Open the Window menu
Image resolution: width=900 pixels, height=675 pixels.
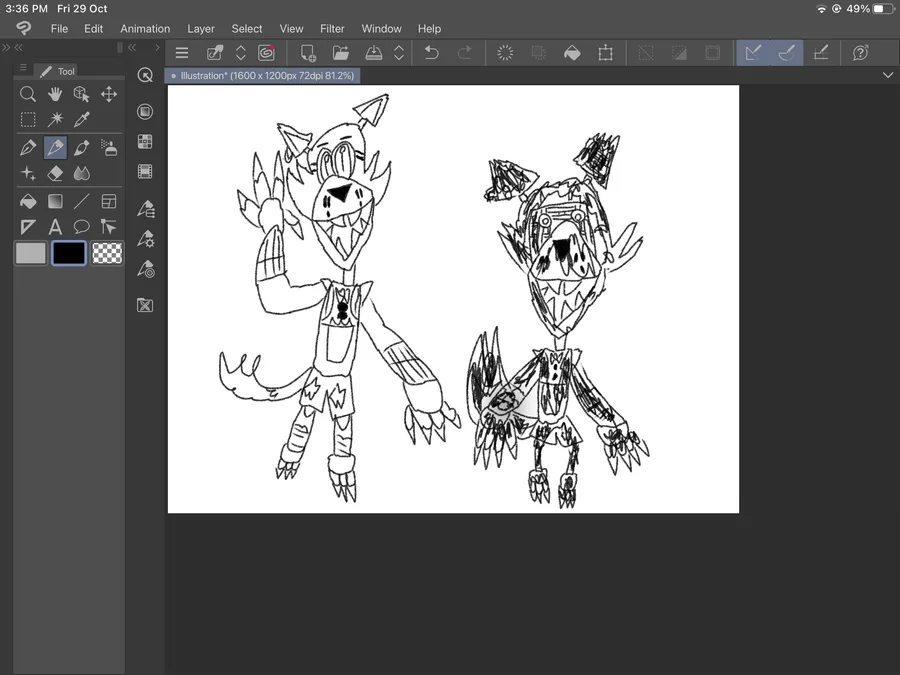[382, 29]
